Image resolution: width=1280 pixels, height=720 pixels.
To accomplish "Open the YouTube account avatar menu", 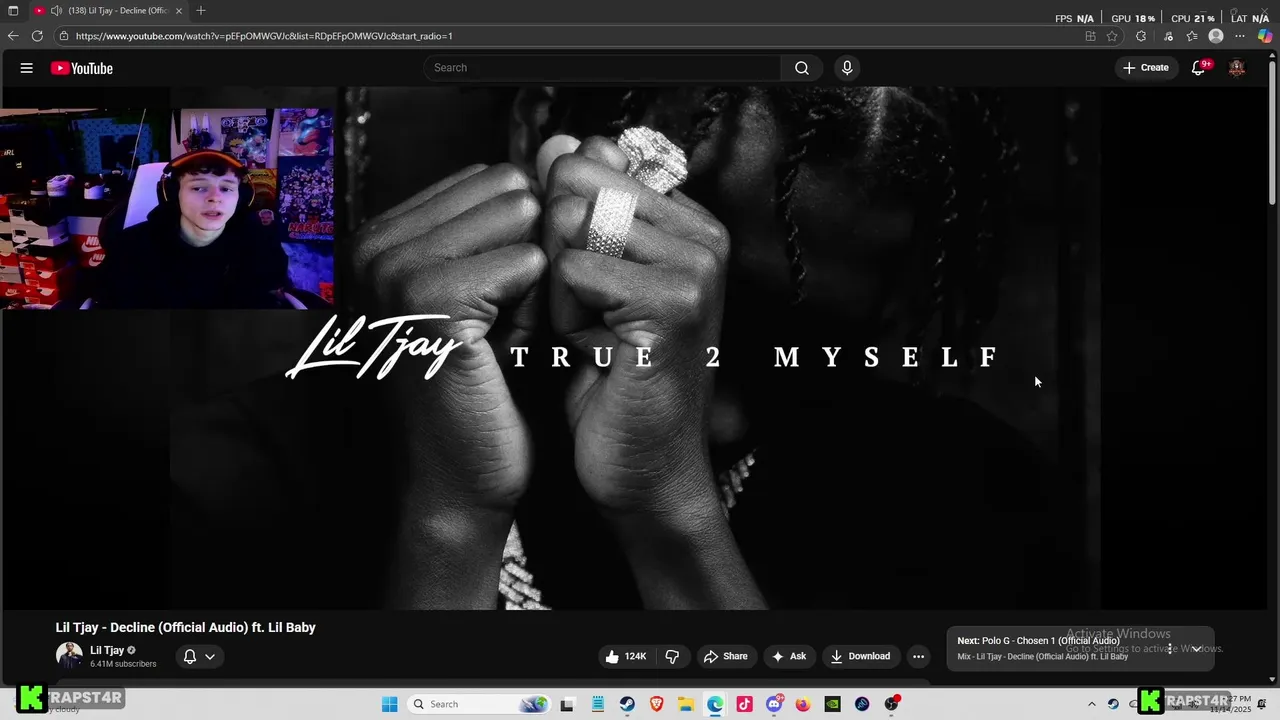I will click(x=1237, y=68).
